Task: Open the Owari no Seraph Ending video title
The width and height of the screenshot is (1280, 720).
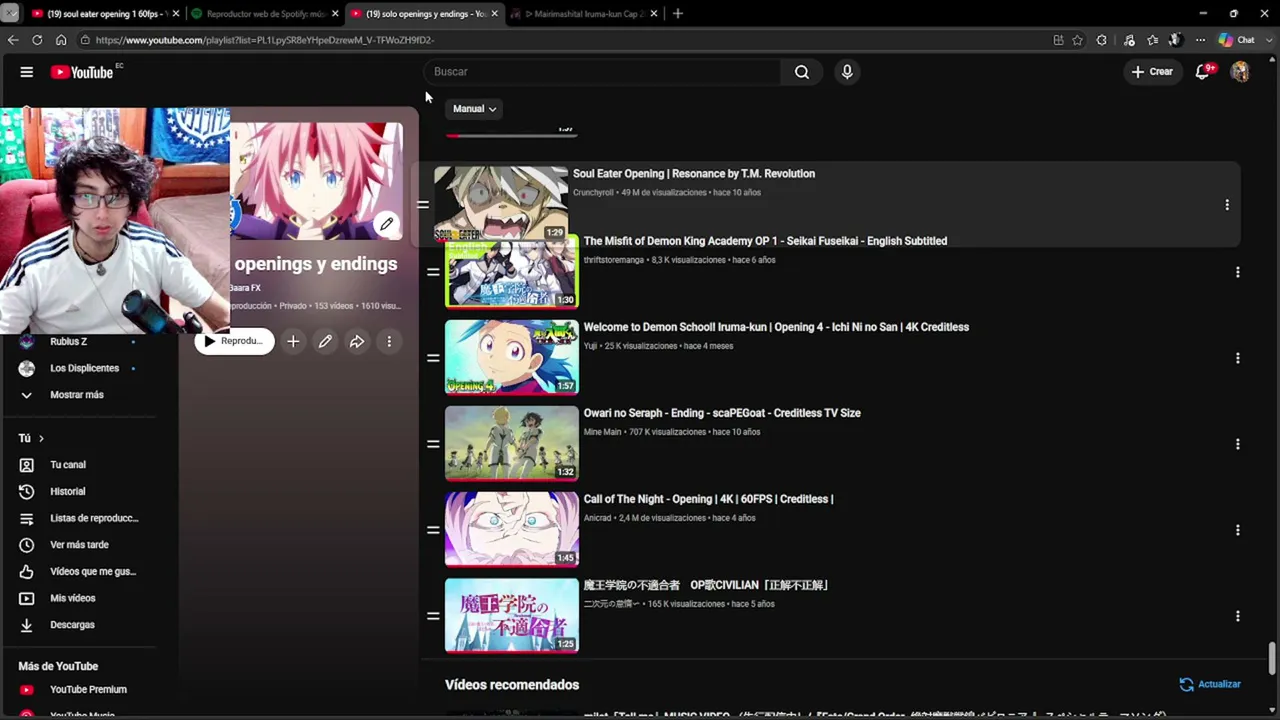Action: 722,413
